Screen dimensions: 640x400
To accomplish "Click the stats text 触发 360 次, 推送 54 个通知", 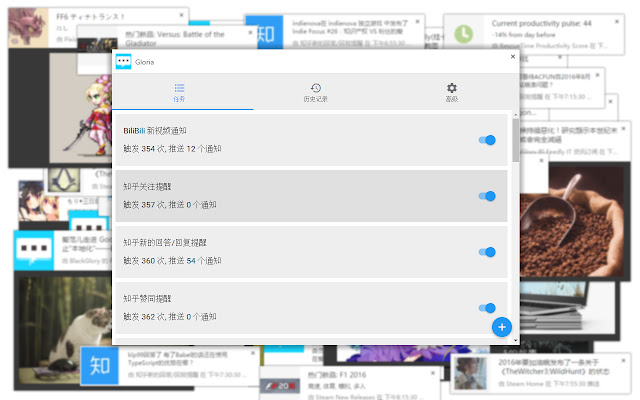I will pyautogui.click(x=172, y=260).
